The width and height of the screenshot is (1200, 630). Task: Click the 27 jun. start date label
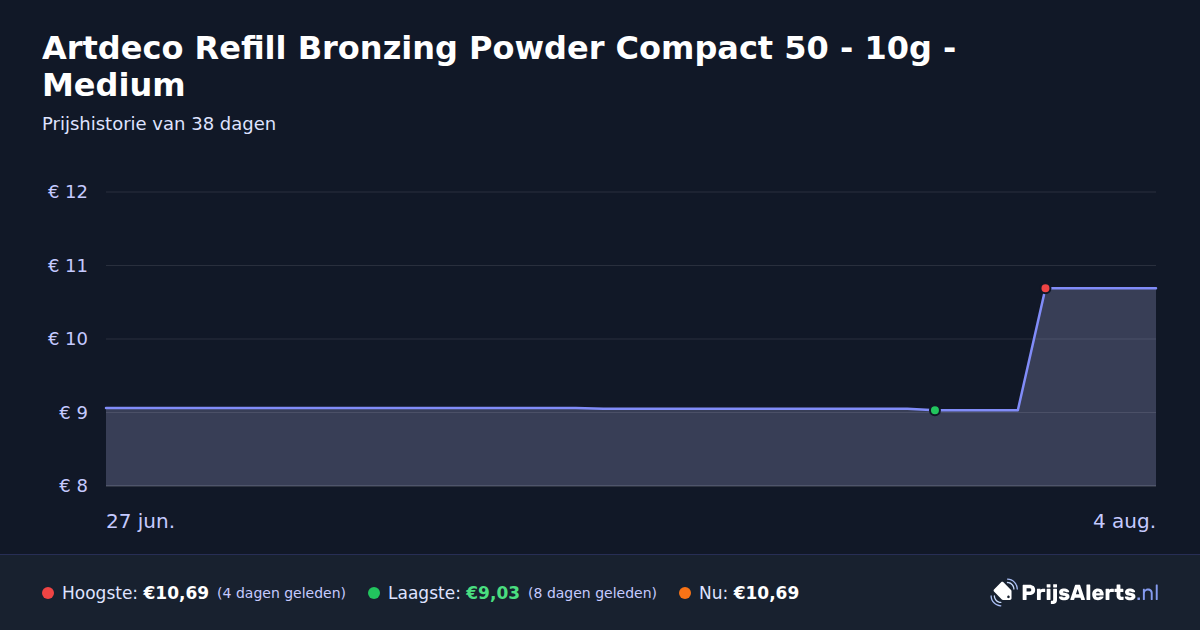[x=141, y=522]
